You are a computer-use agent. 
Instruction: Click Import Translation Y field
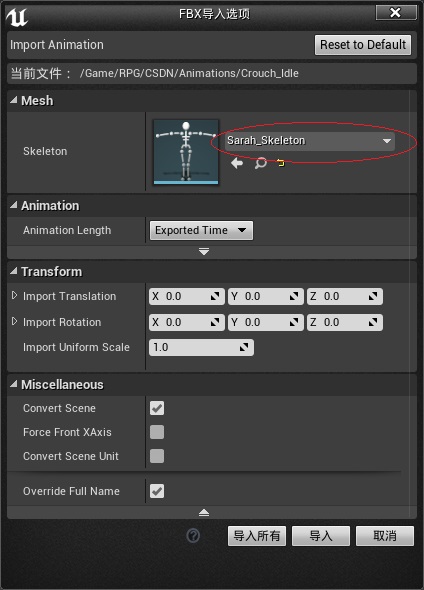tap(266, 297)
